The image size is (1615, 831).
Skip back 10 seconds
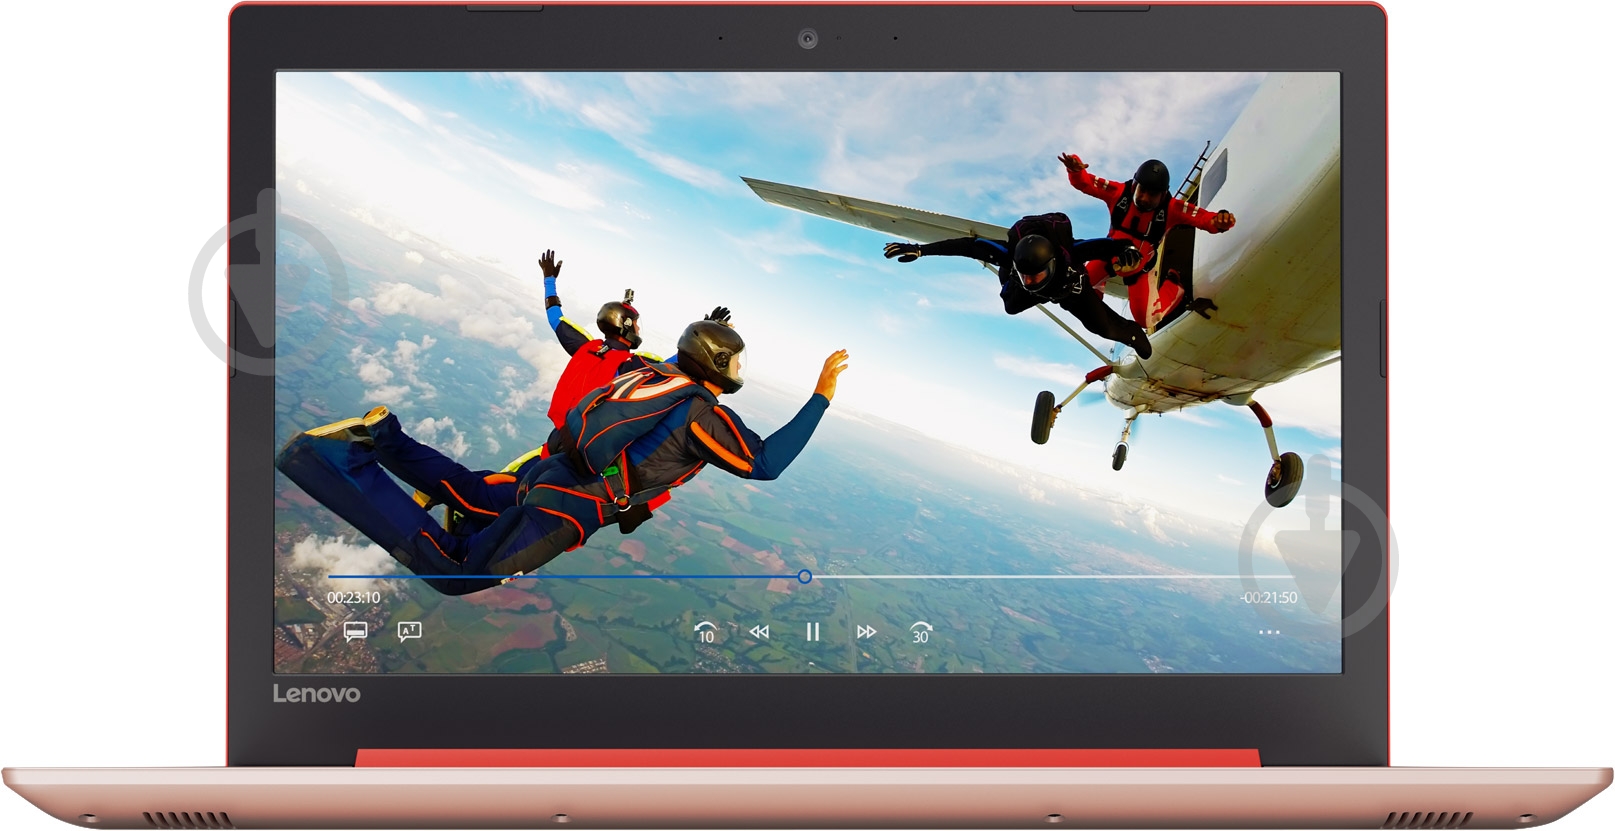[705, 631]
